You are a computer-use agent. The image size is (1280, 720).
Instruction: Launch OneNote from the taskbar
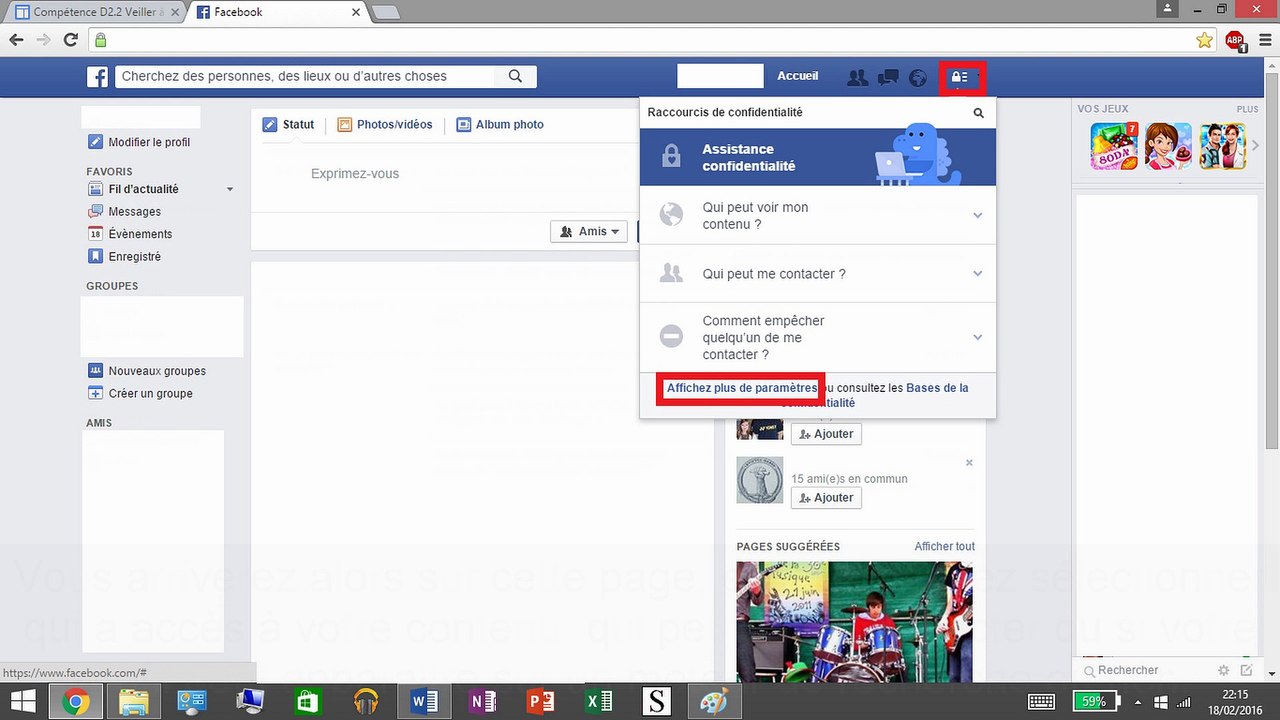(482, 702)
